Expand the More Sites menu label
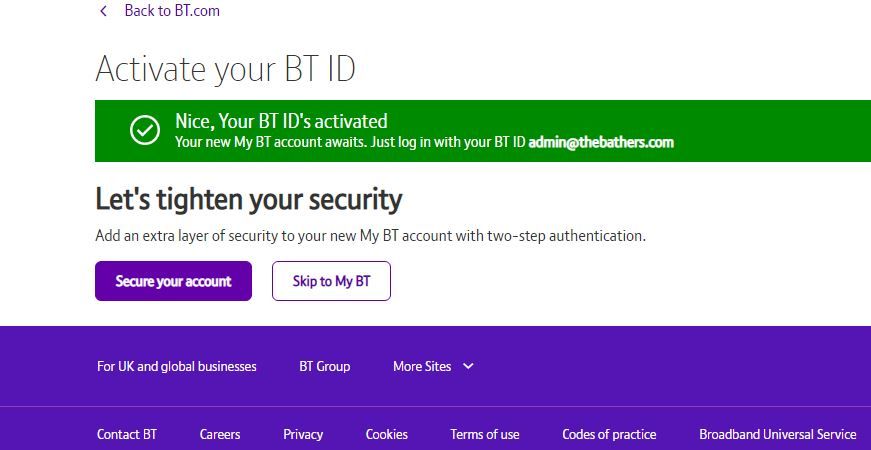871x450 pixels. click(x=422, y=366)
